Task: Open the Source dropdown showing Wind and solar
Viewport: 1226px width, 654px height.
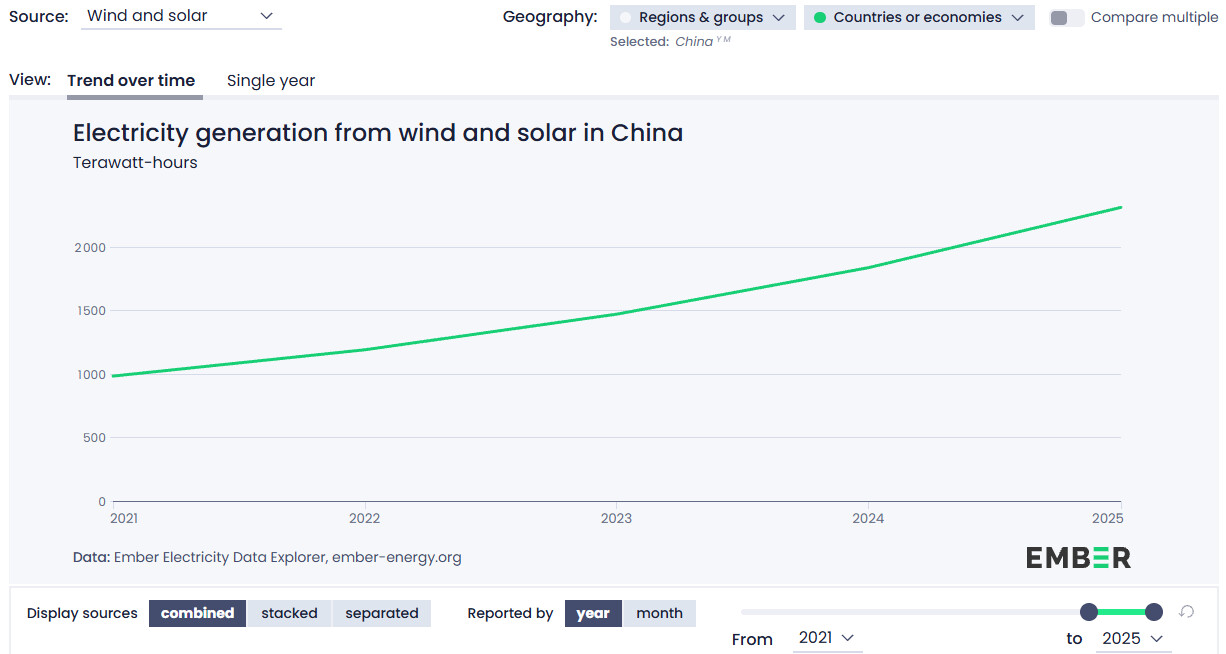Action: (181, 17)
